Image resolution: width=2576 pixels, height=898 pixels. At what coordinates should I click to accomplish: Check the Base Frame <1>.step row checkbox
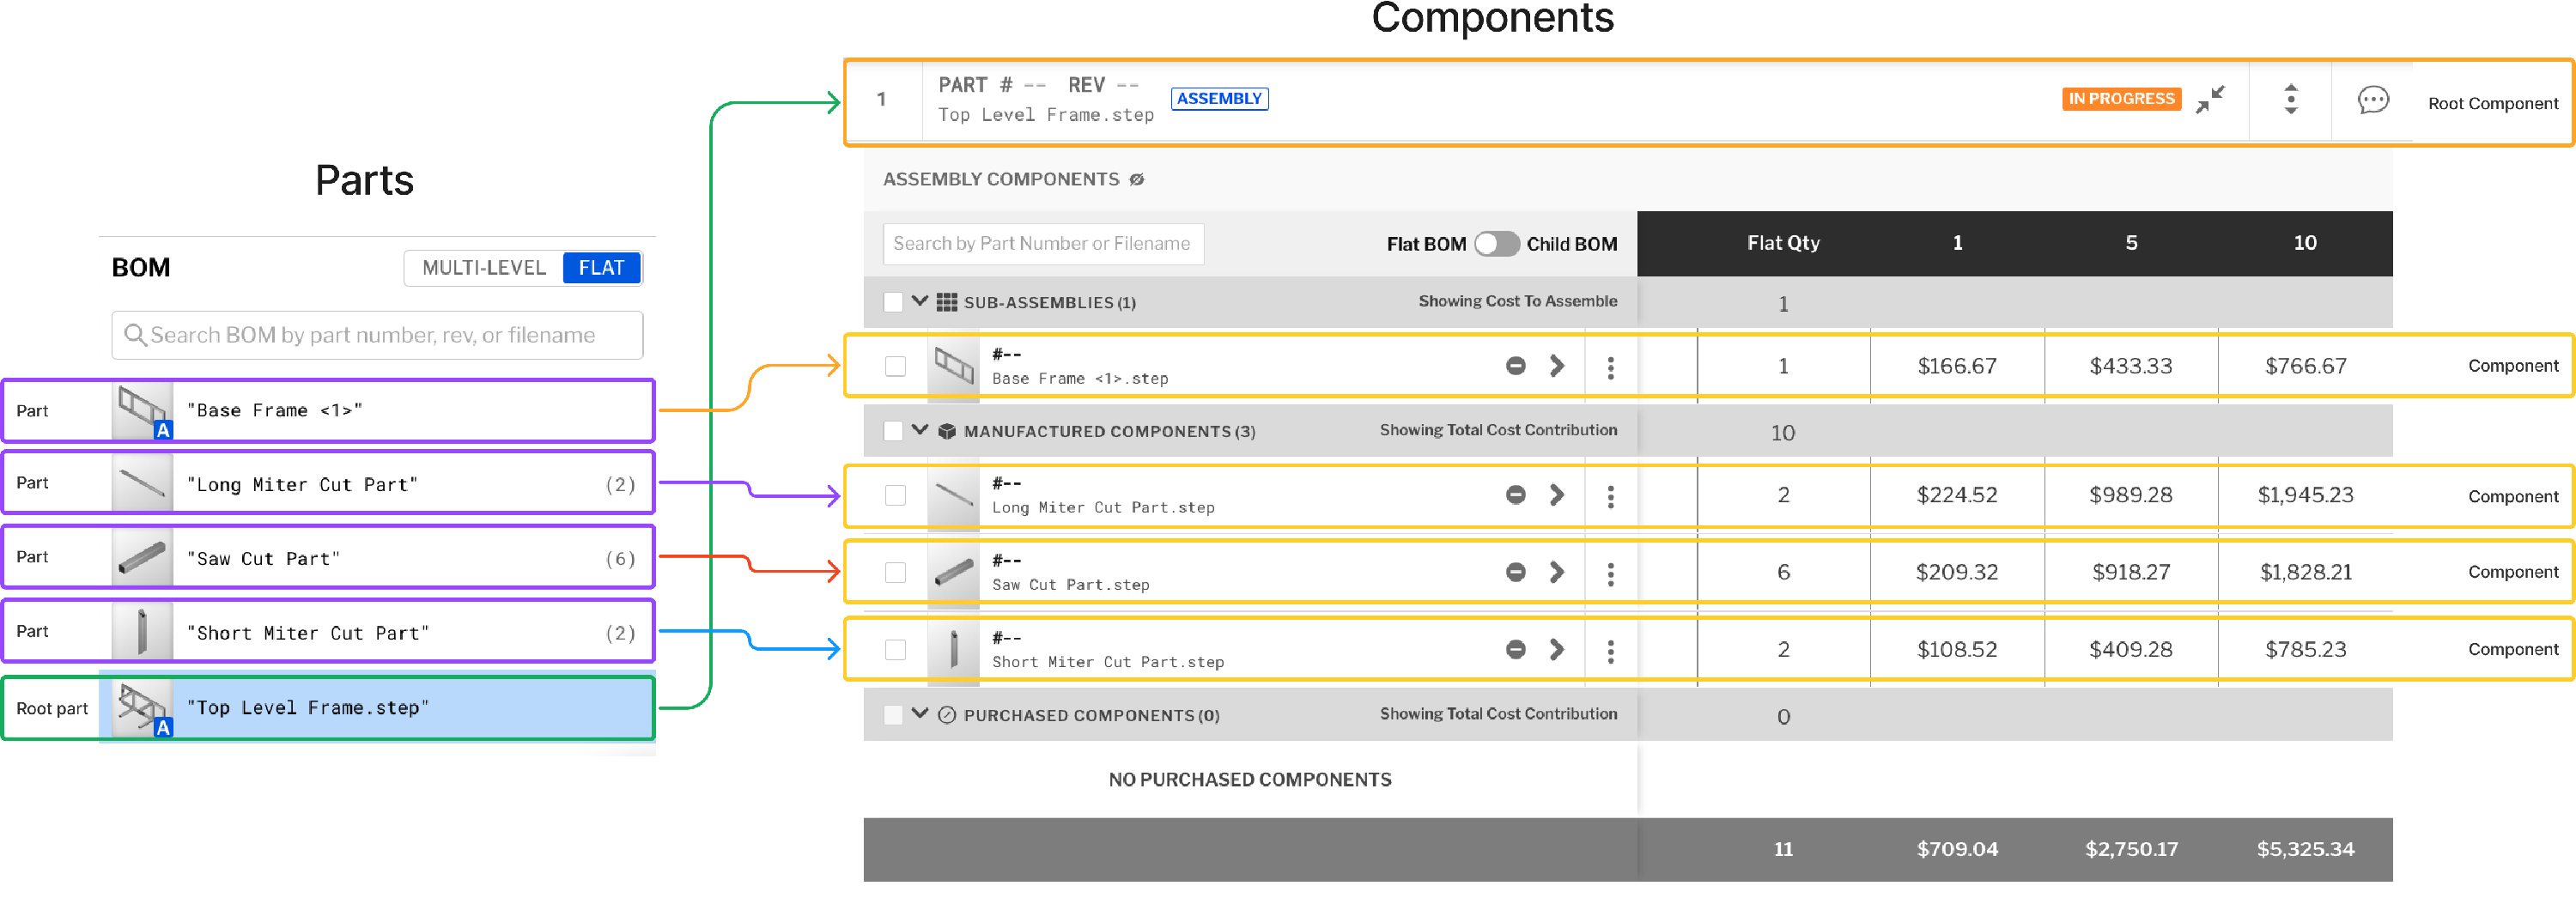[x=895, y=366]
